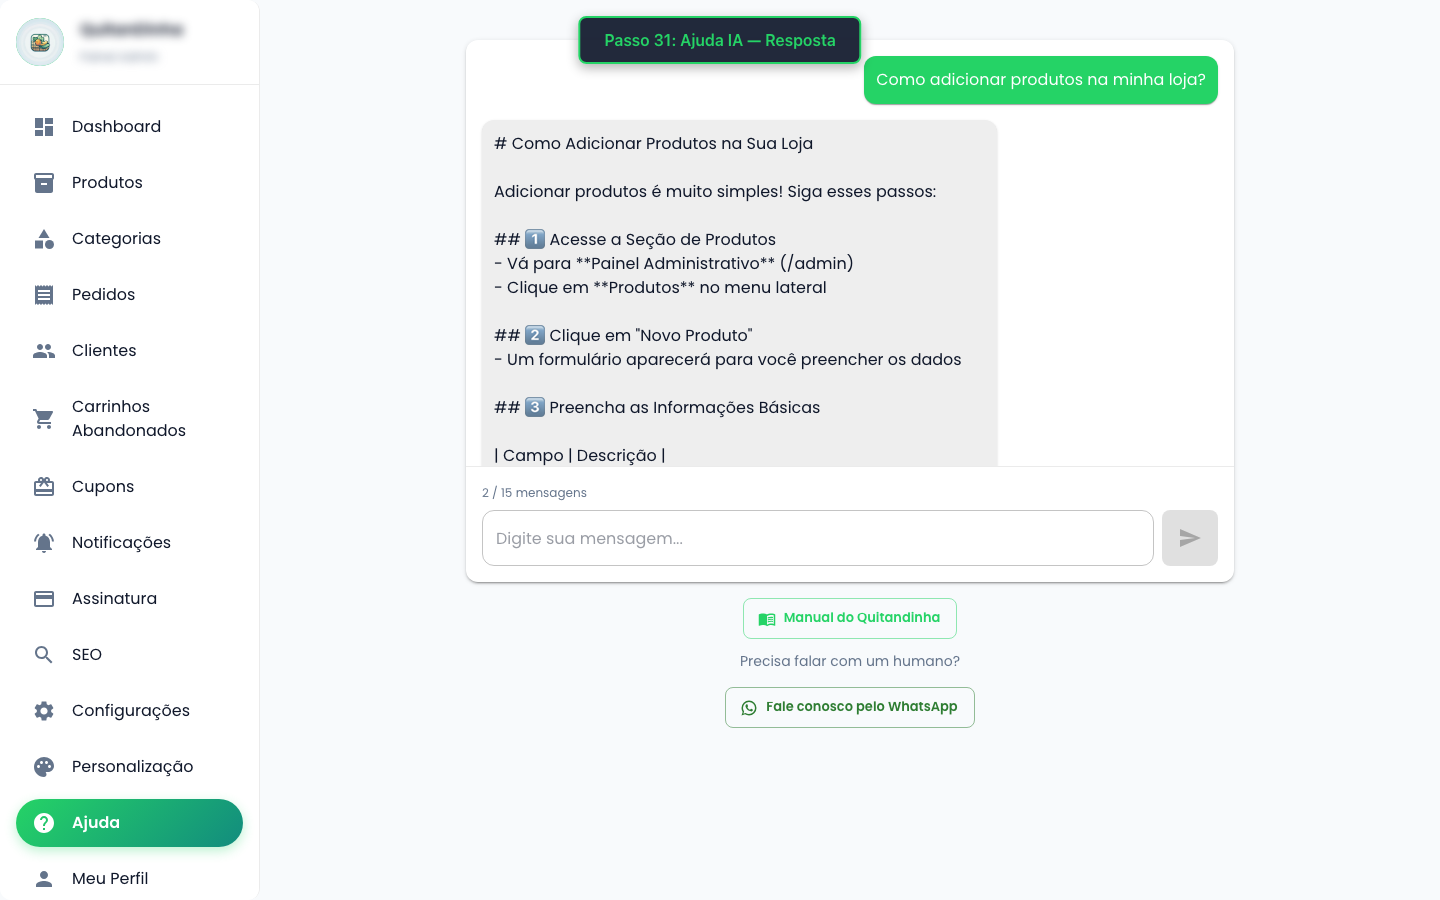Open the Assinatura menu item

point(114,599)
